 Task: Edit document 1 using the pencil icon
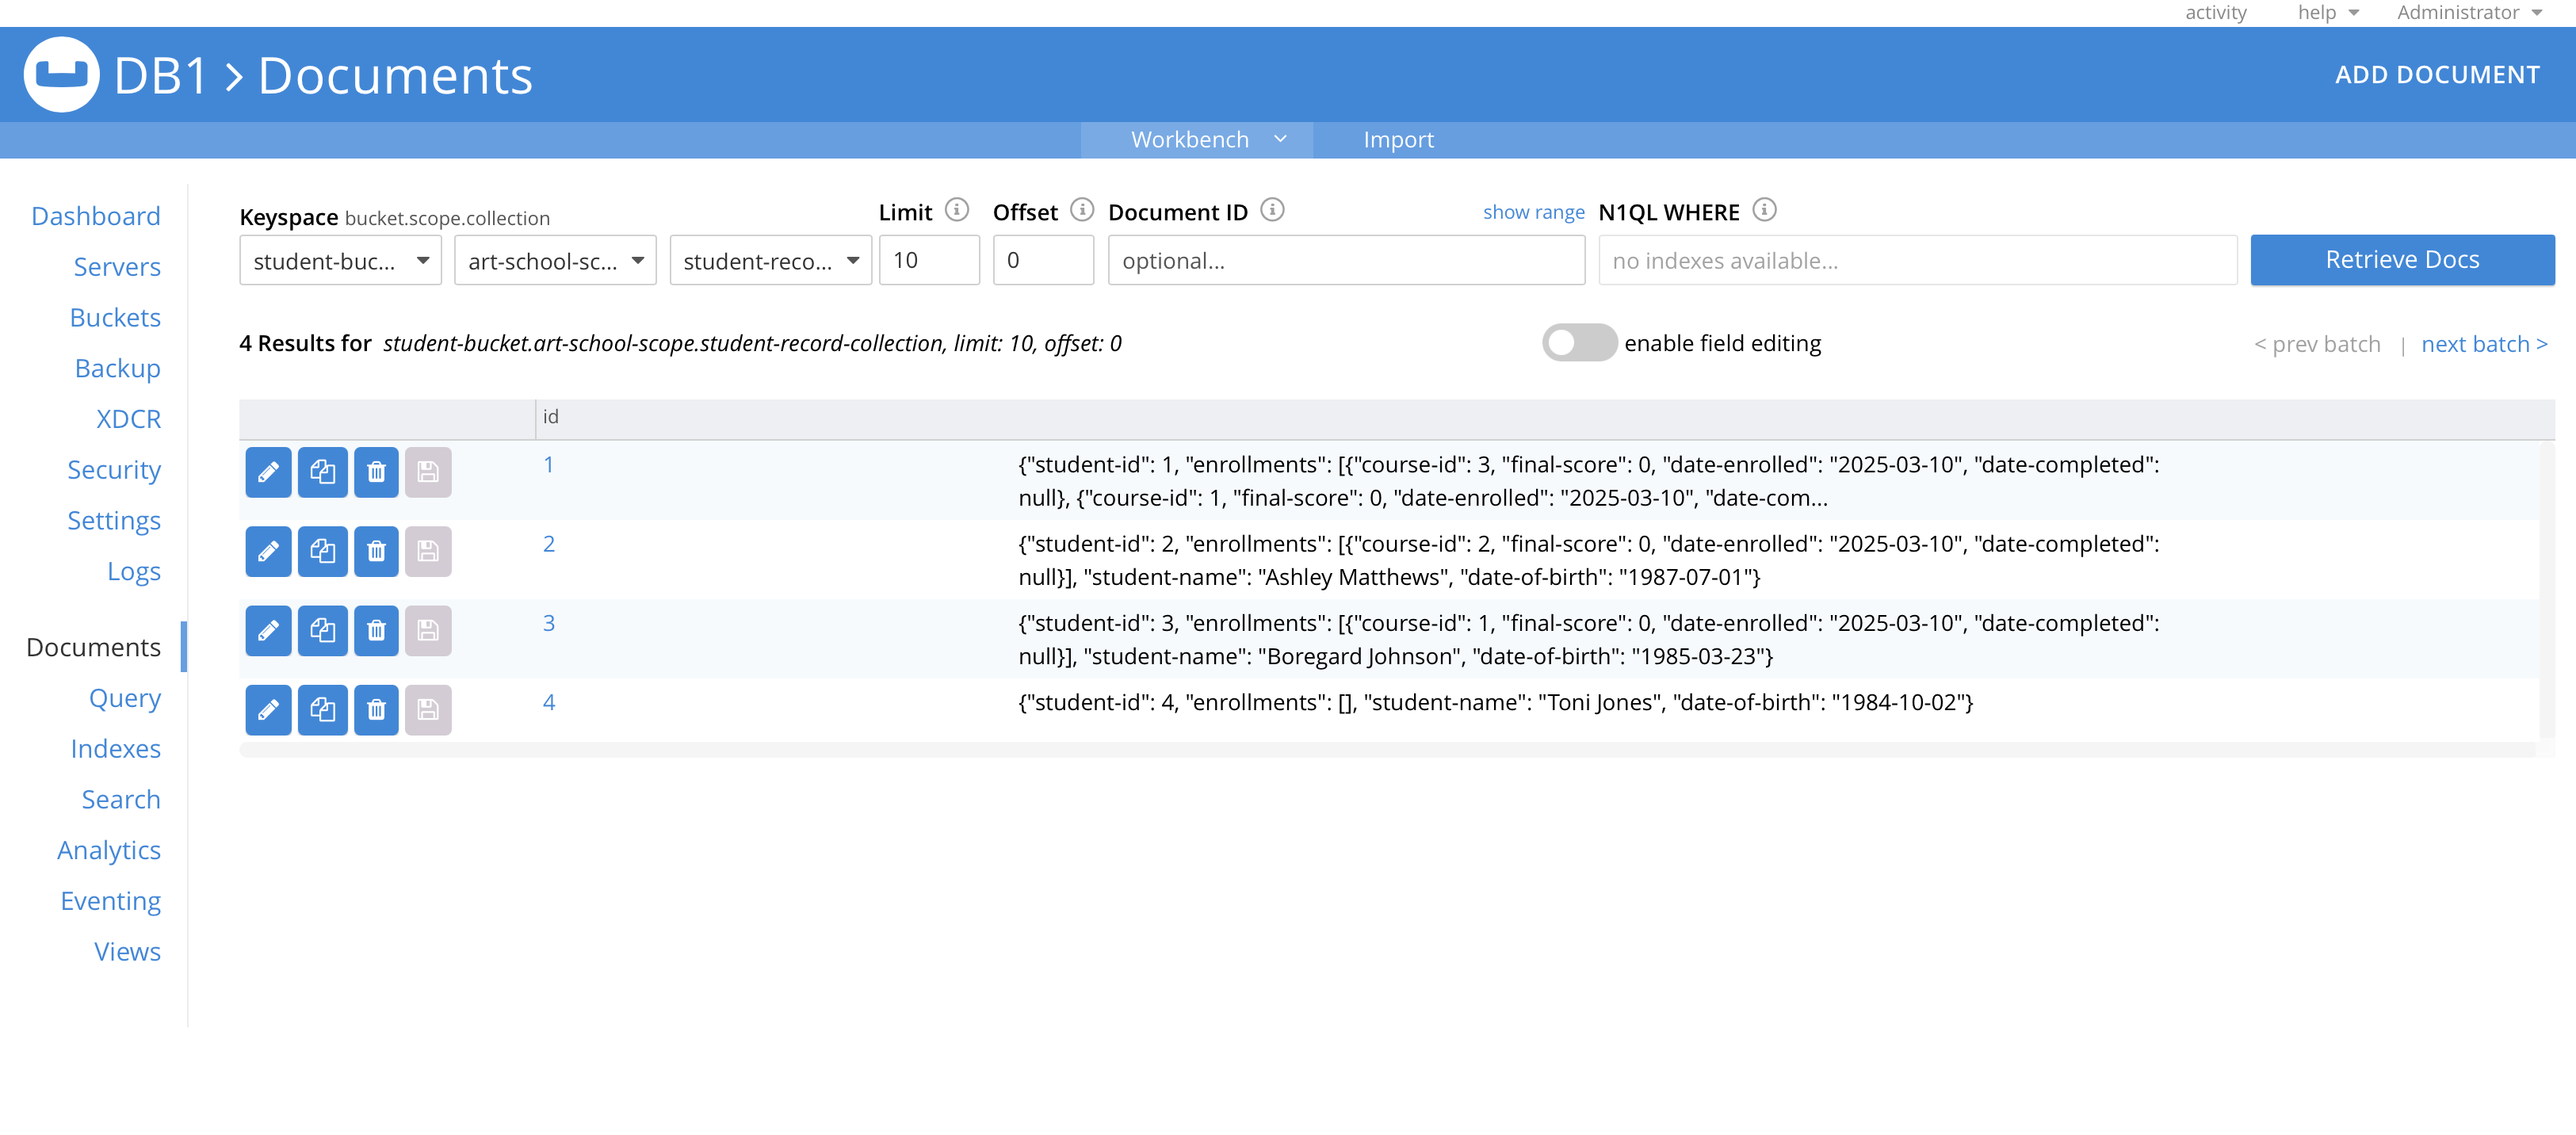267,472
